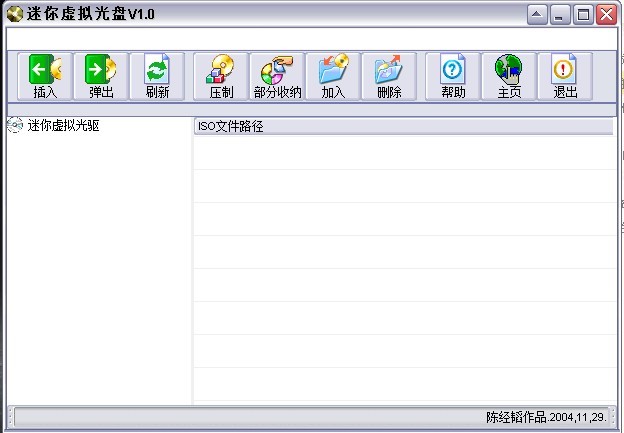Click the 弹出 (Eject) toolbar icon
This screenshot has height=433, width=624.
101,76
